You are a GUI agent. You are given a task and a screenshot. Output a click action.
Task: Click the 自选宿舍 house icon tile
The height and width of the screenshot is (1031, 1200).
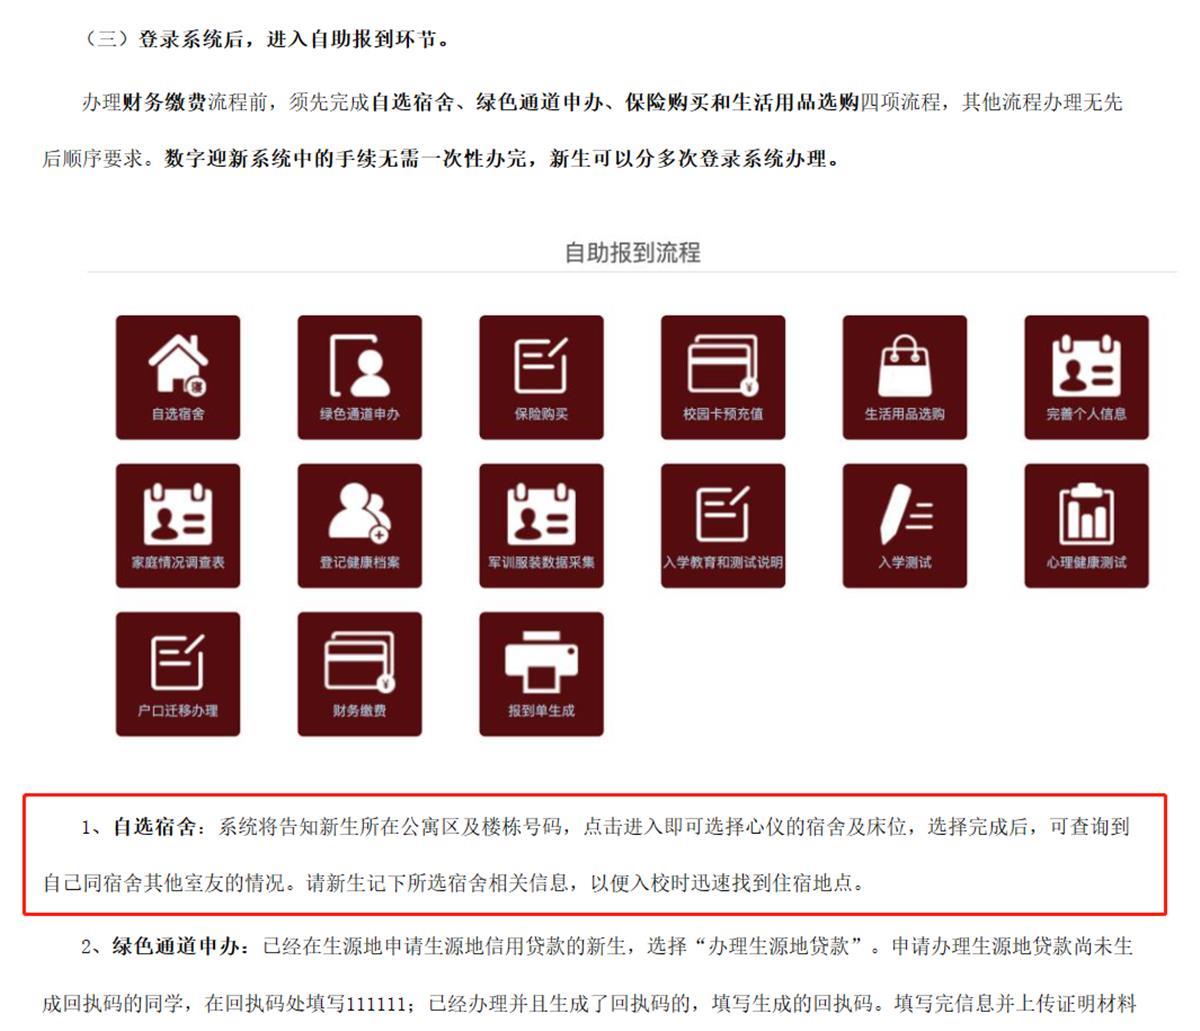click(x=178, y=377)
